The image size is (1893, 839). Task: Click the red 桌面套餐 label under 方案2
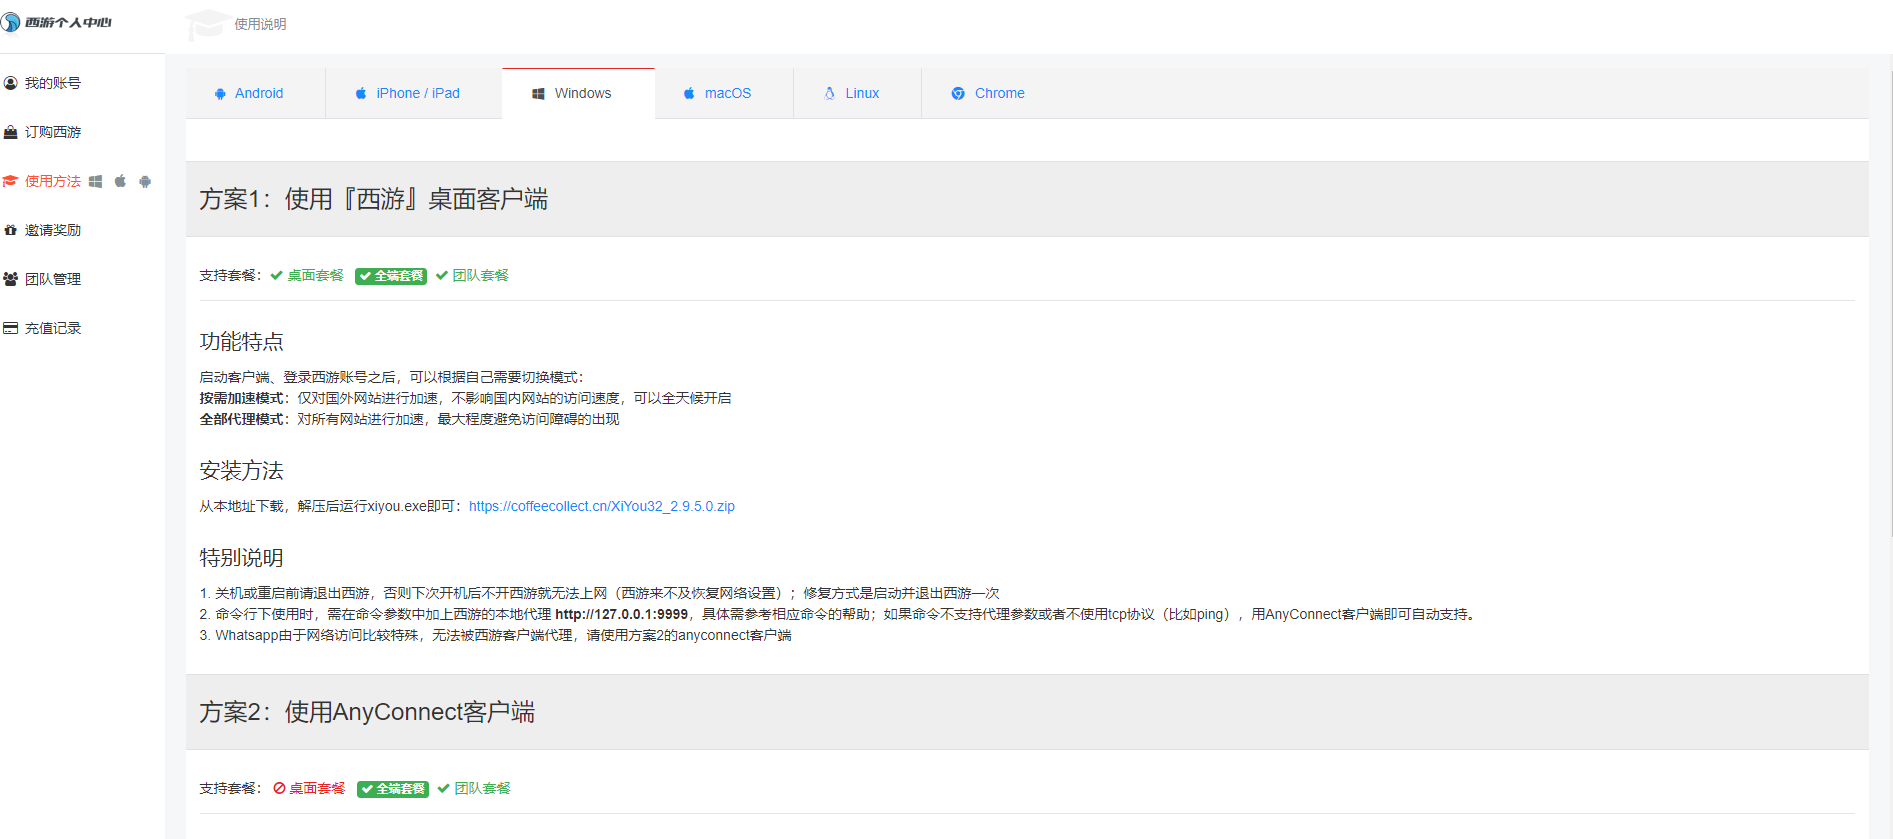tap(317, 788)
